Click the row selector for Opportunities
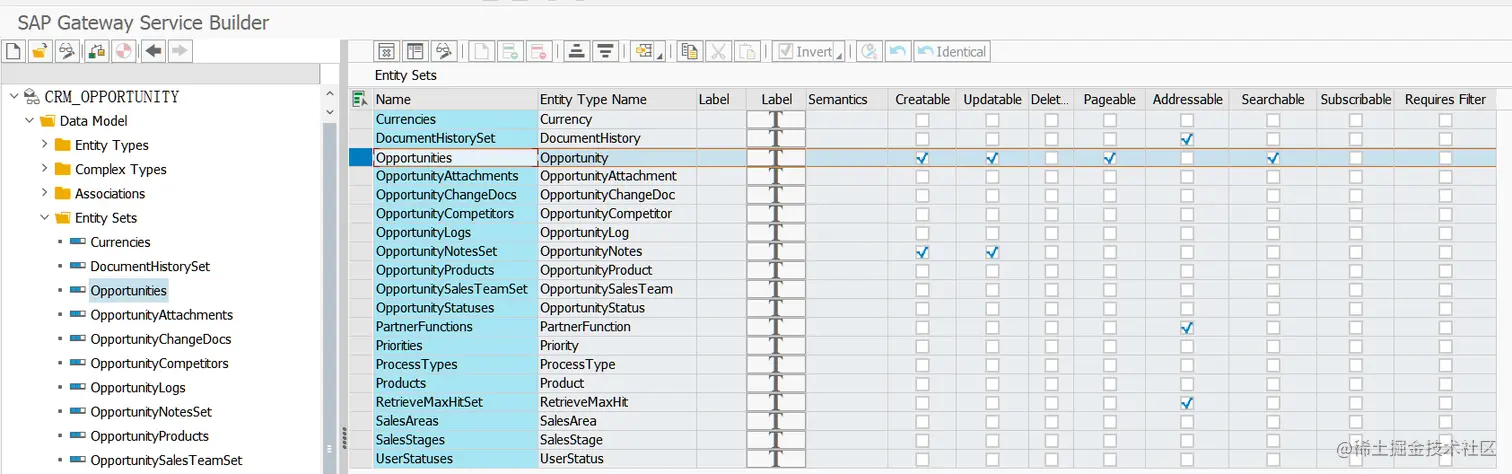This screenshot has height=474, width=1512. click(360, 158)
